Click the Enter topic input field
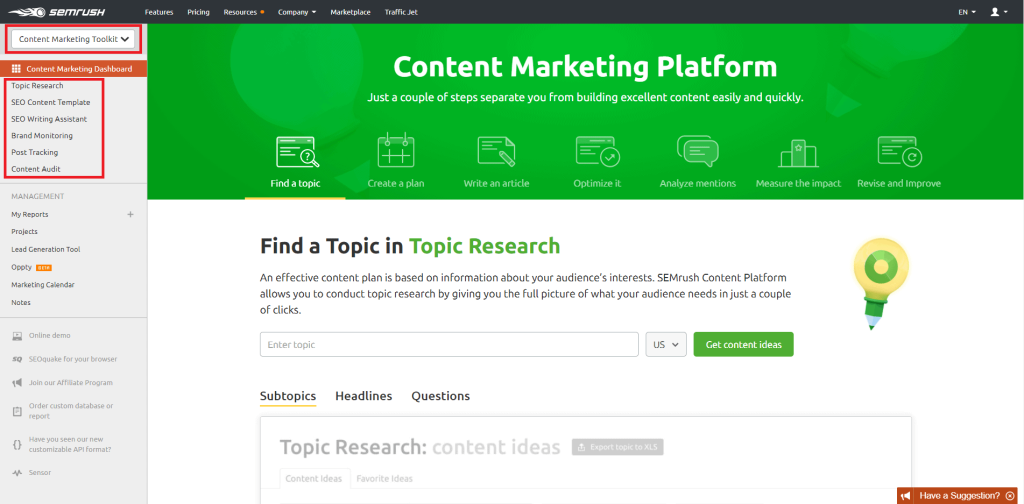The image size is (1024, 504). click(449, 345)
